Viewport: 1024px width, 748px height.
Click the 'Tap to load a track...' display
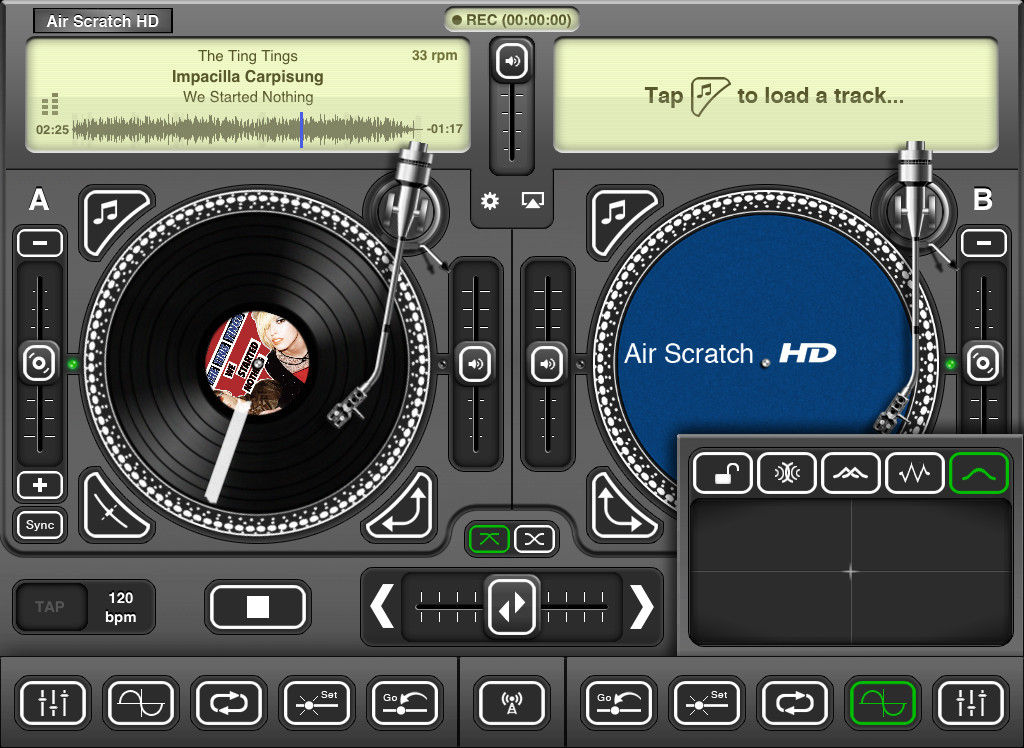tap(775, 95)
